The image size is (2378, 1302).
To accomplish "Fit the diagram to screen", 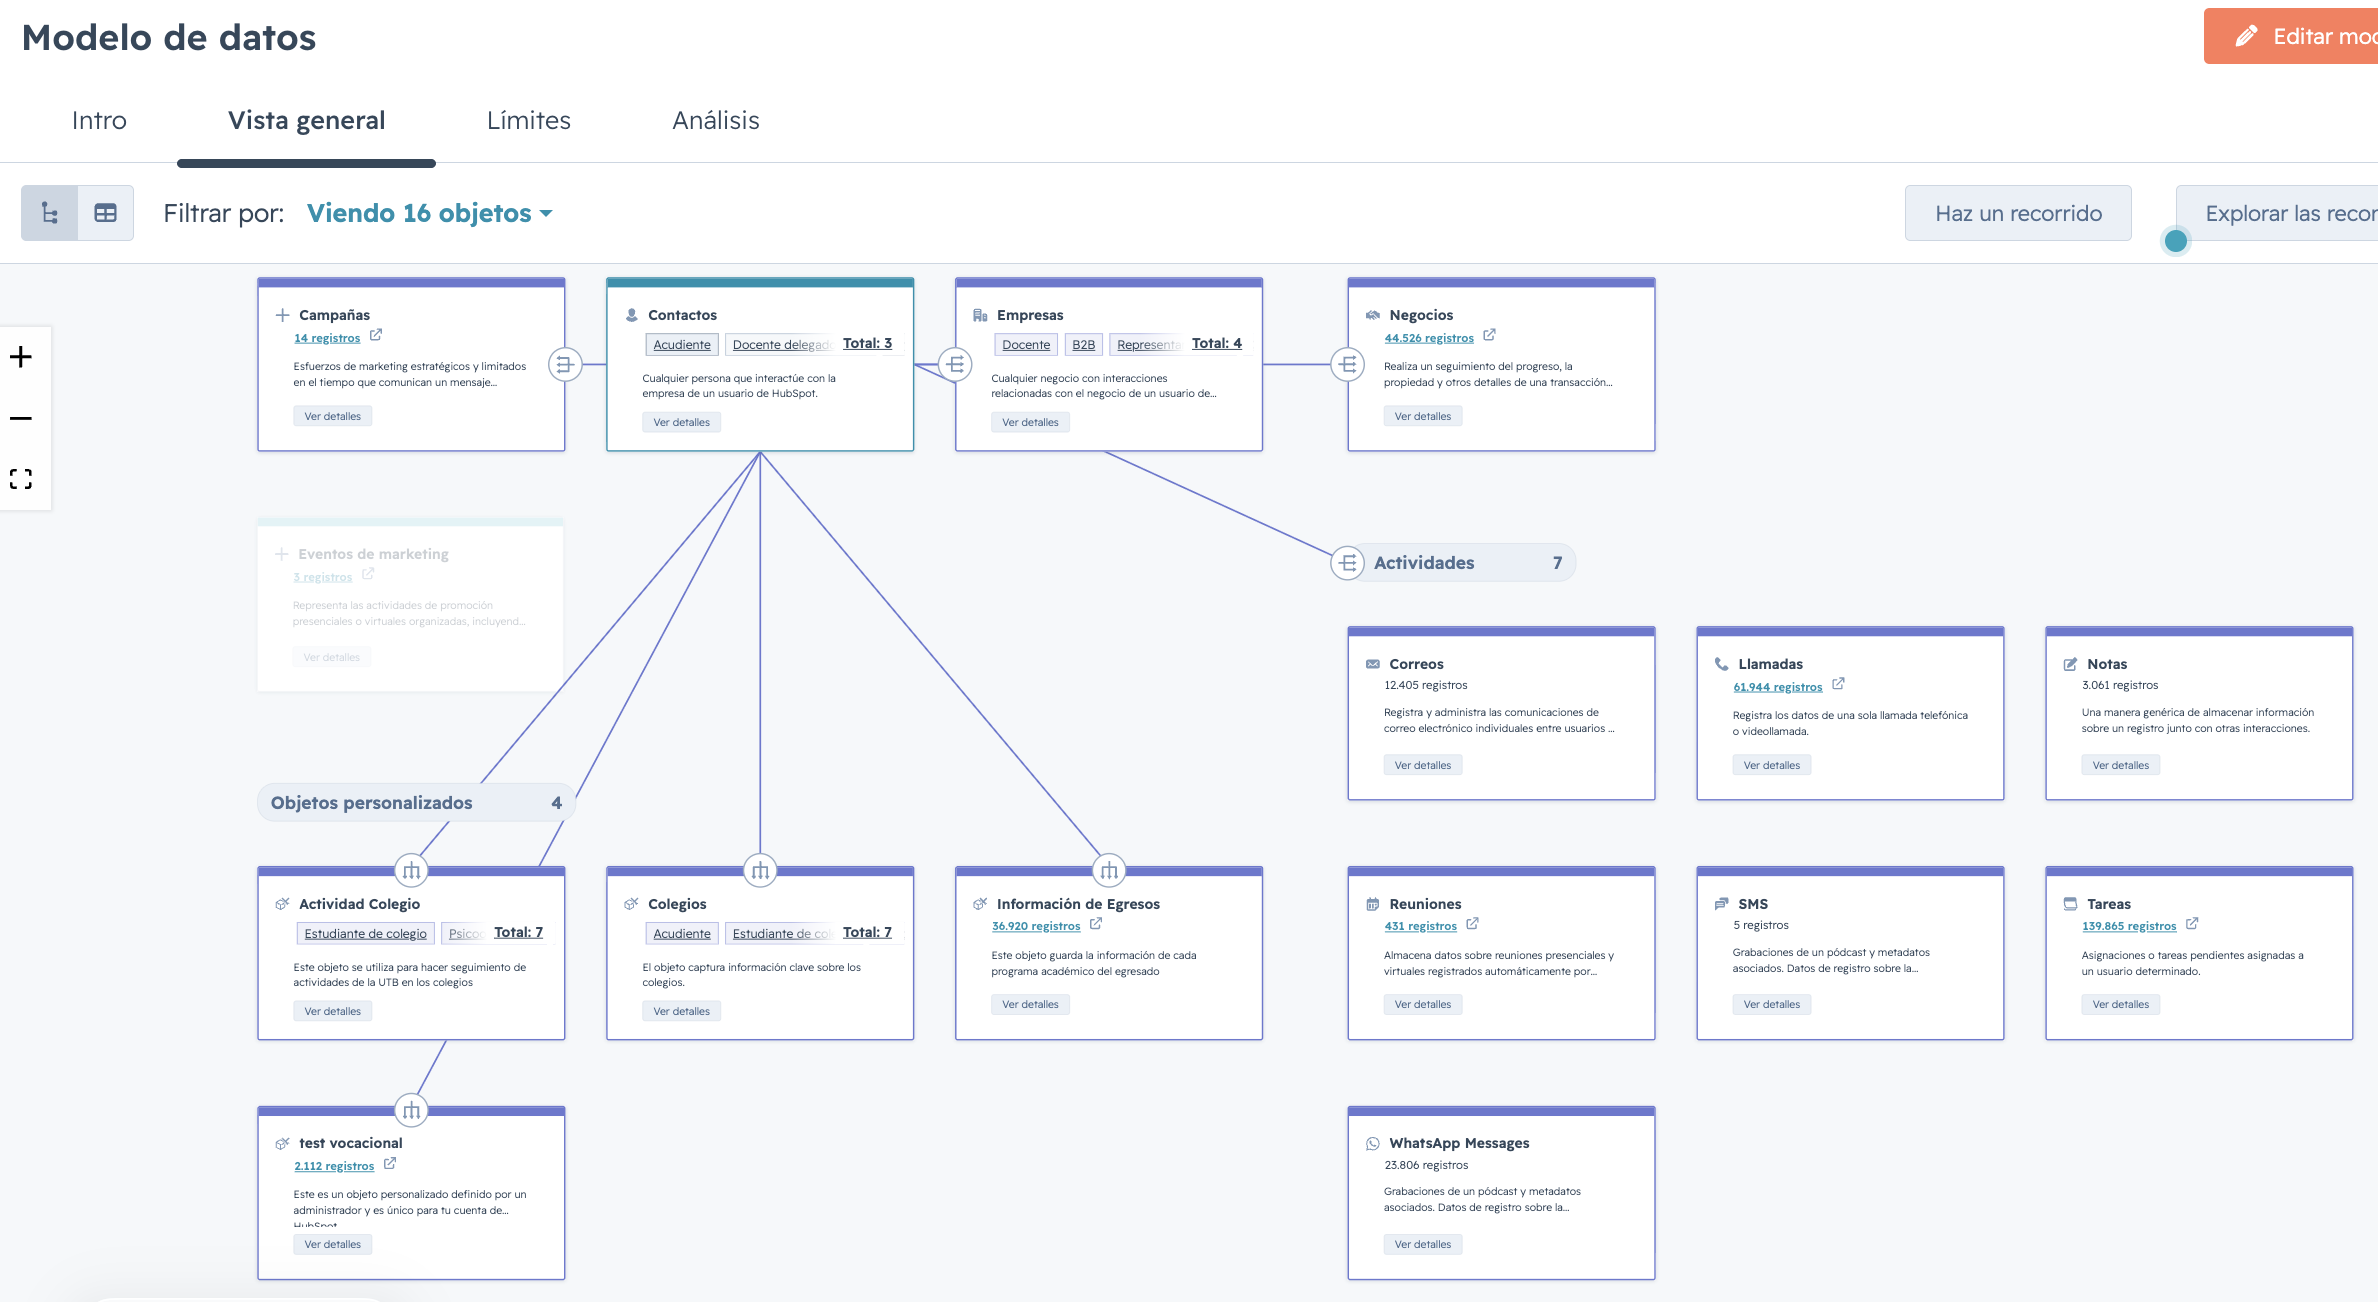I will (21, 479).
